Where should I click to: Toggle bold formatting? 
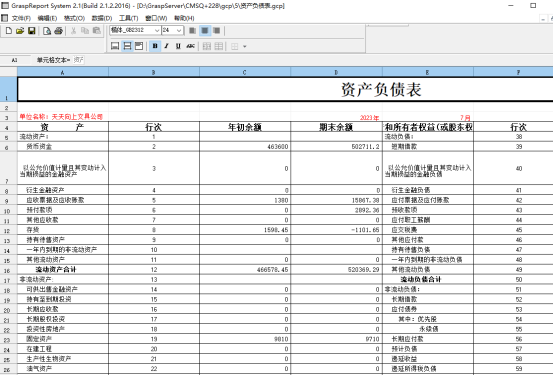(x=155, y=46)
